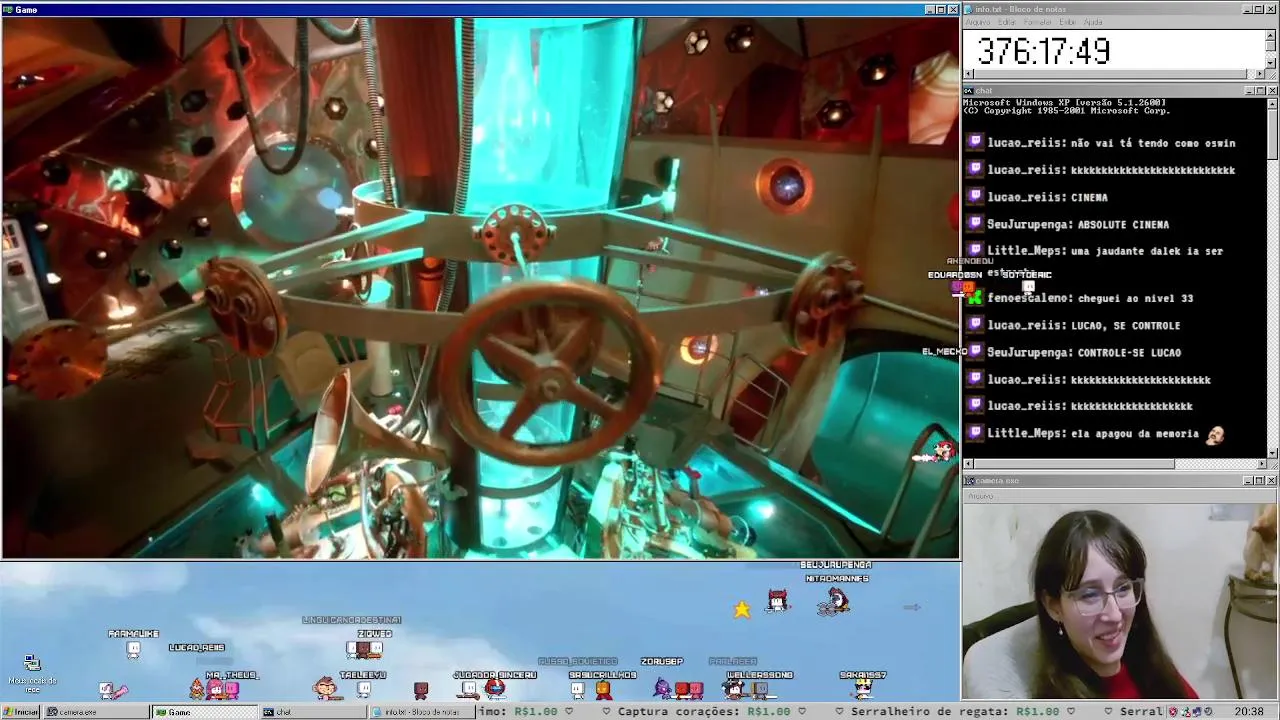Open the Arquivo menu in Notepad
The image size is (1280, 720).
[x=977, y=22]
